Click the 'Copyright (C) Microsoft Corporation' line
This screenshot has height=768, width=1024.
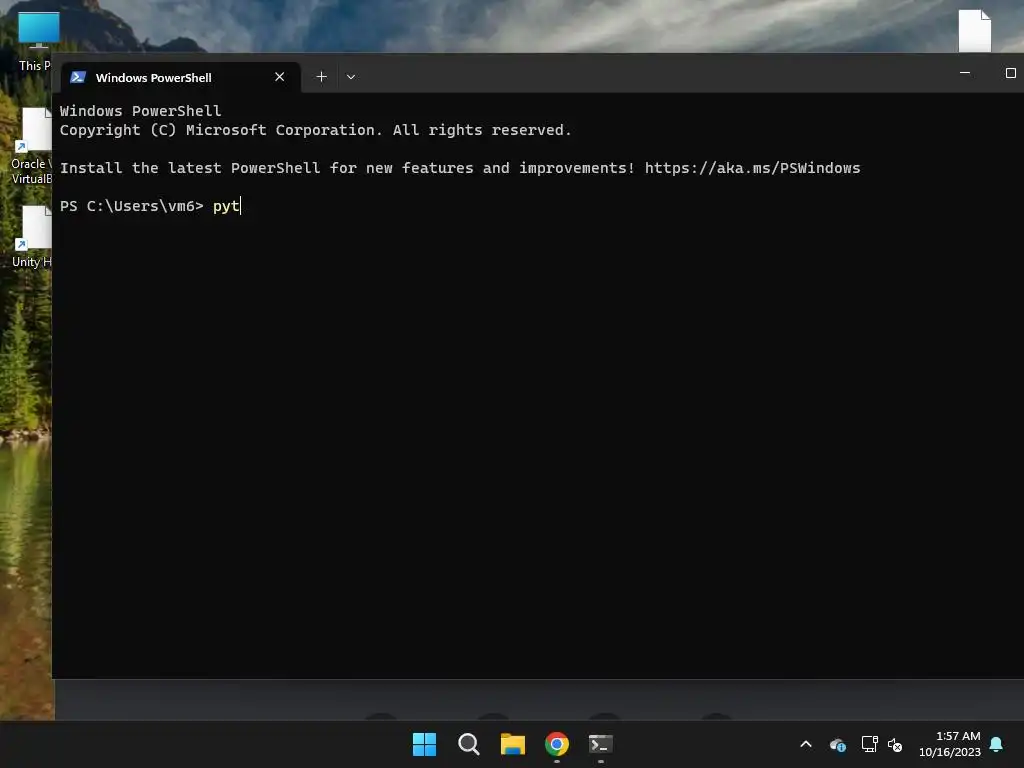[315, 130]
